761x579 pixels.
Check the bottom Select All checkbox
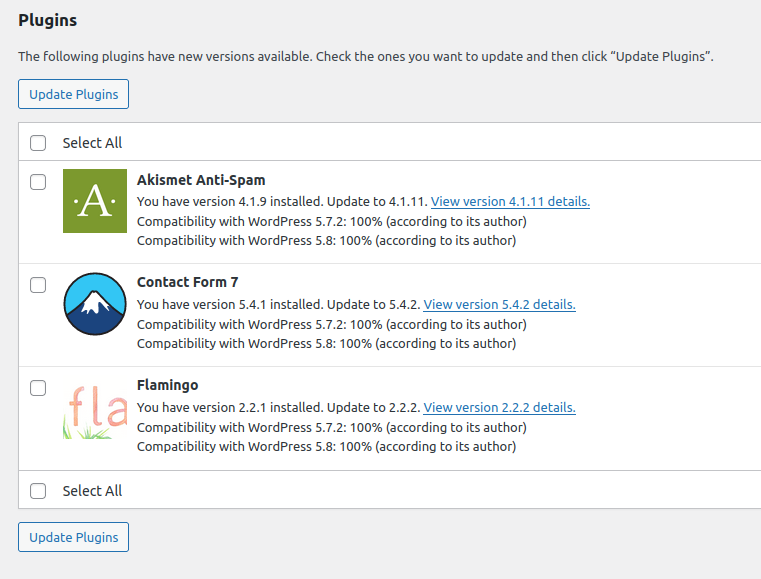pos(38,491)
